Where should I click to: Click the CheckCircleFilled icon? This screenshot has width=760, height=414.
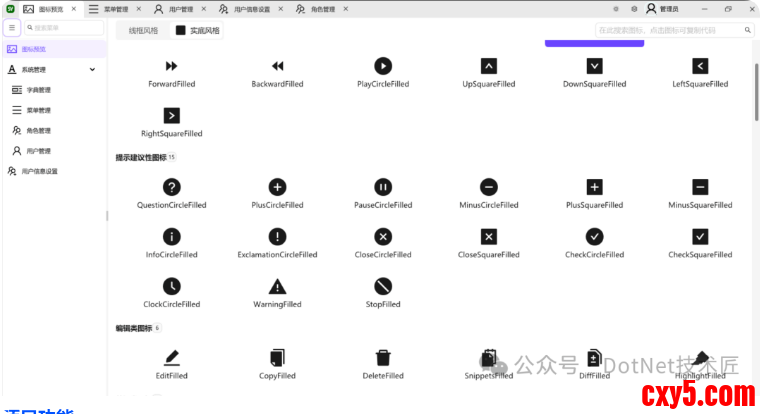point(594,237)
